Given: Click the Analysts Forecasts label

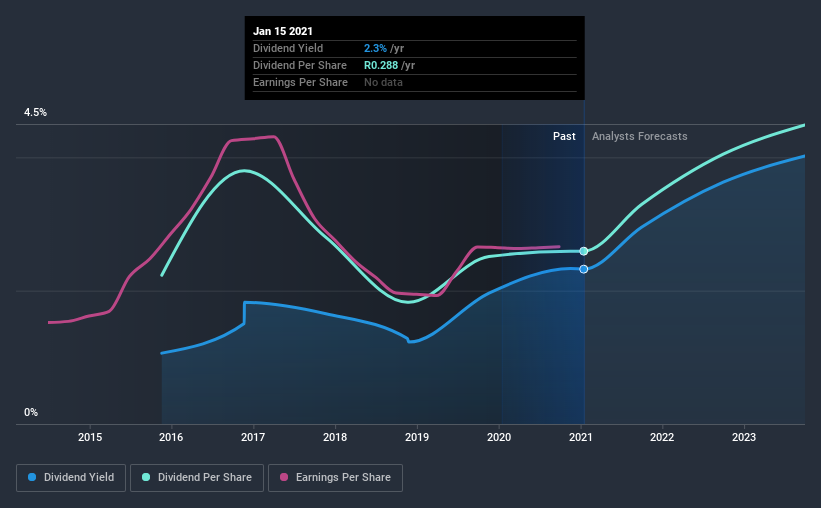Looking at the screenshot, I should [x=639, y=136].
